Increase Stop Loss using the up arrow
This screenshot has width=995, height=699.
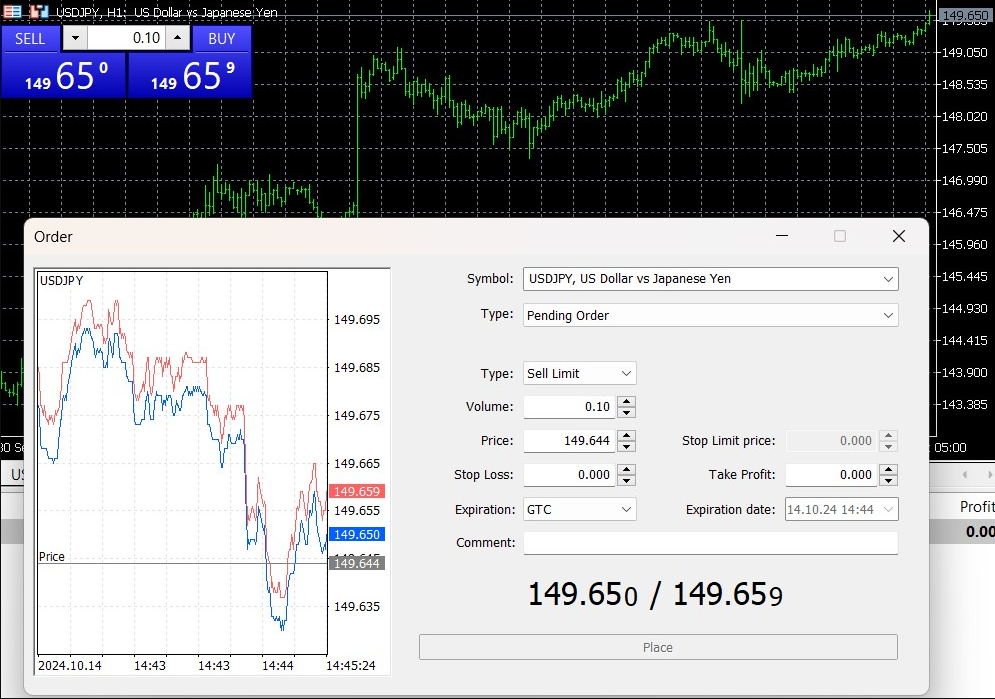(626, 469)
